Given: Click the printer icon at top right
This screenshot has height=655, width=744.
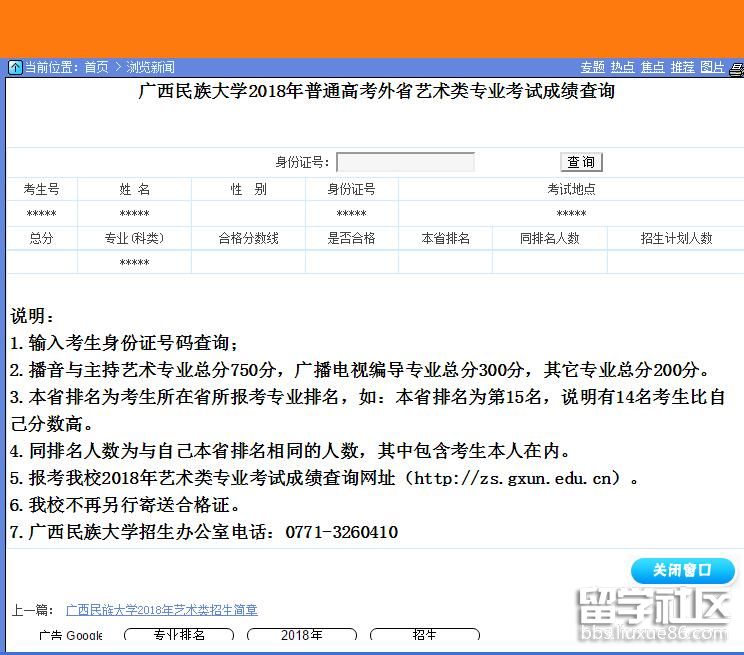Looking at the screenshot, I should tap(737, 69).
